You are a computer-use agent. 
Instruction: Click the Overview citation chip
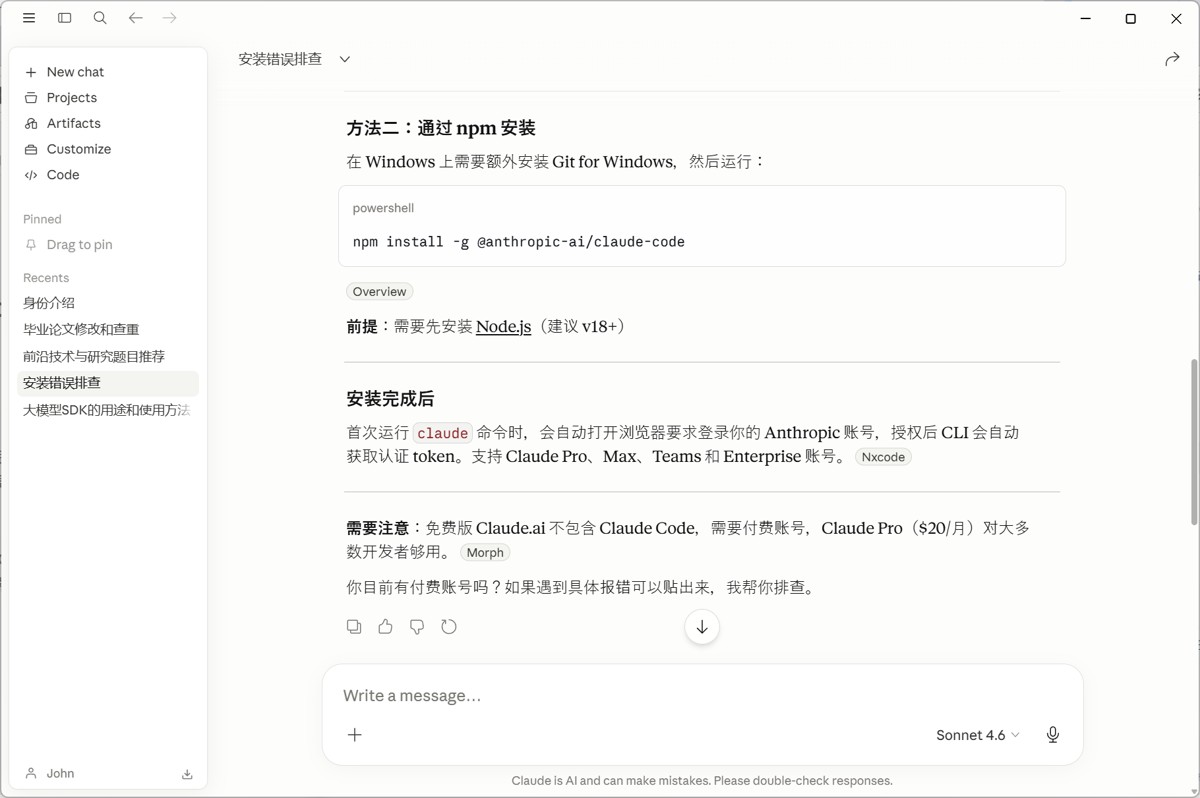point(379,292)
